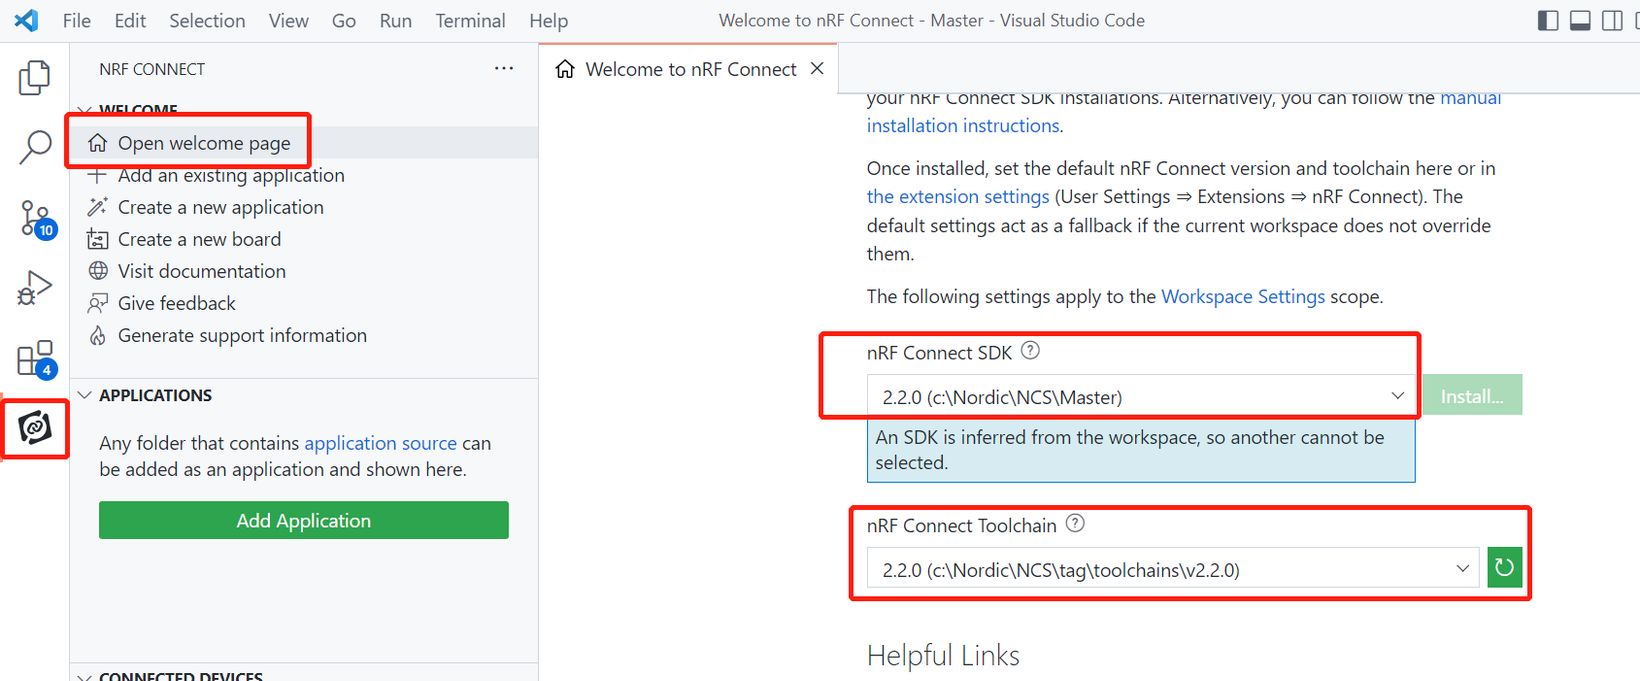Open the Terminal menu

pyautogui.click(x=470, y=21)
